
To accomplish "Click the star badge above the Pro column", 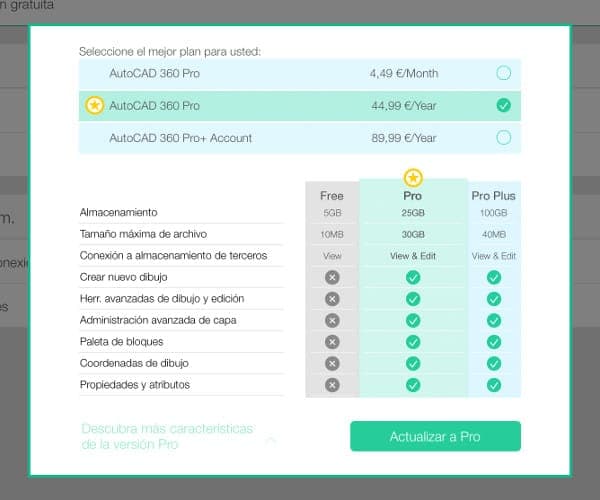I will pos(413,178).
